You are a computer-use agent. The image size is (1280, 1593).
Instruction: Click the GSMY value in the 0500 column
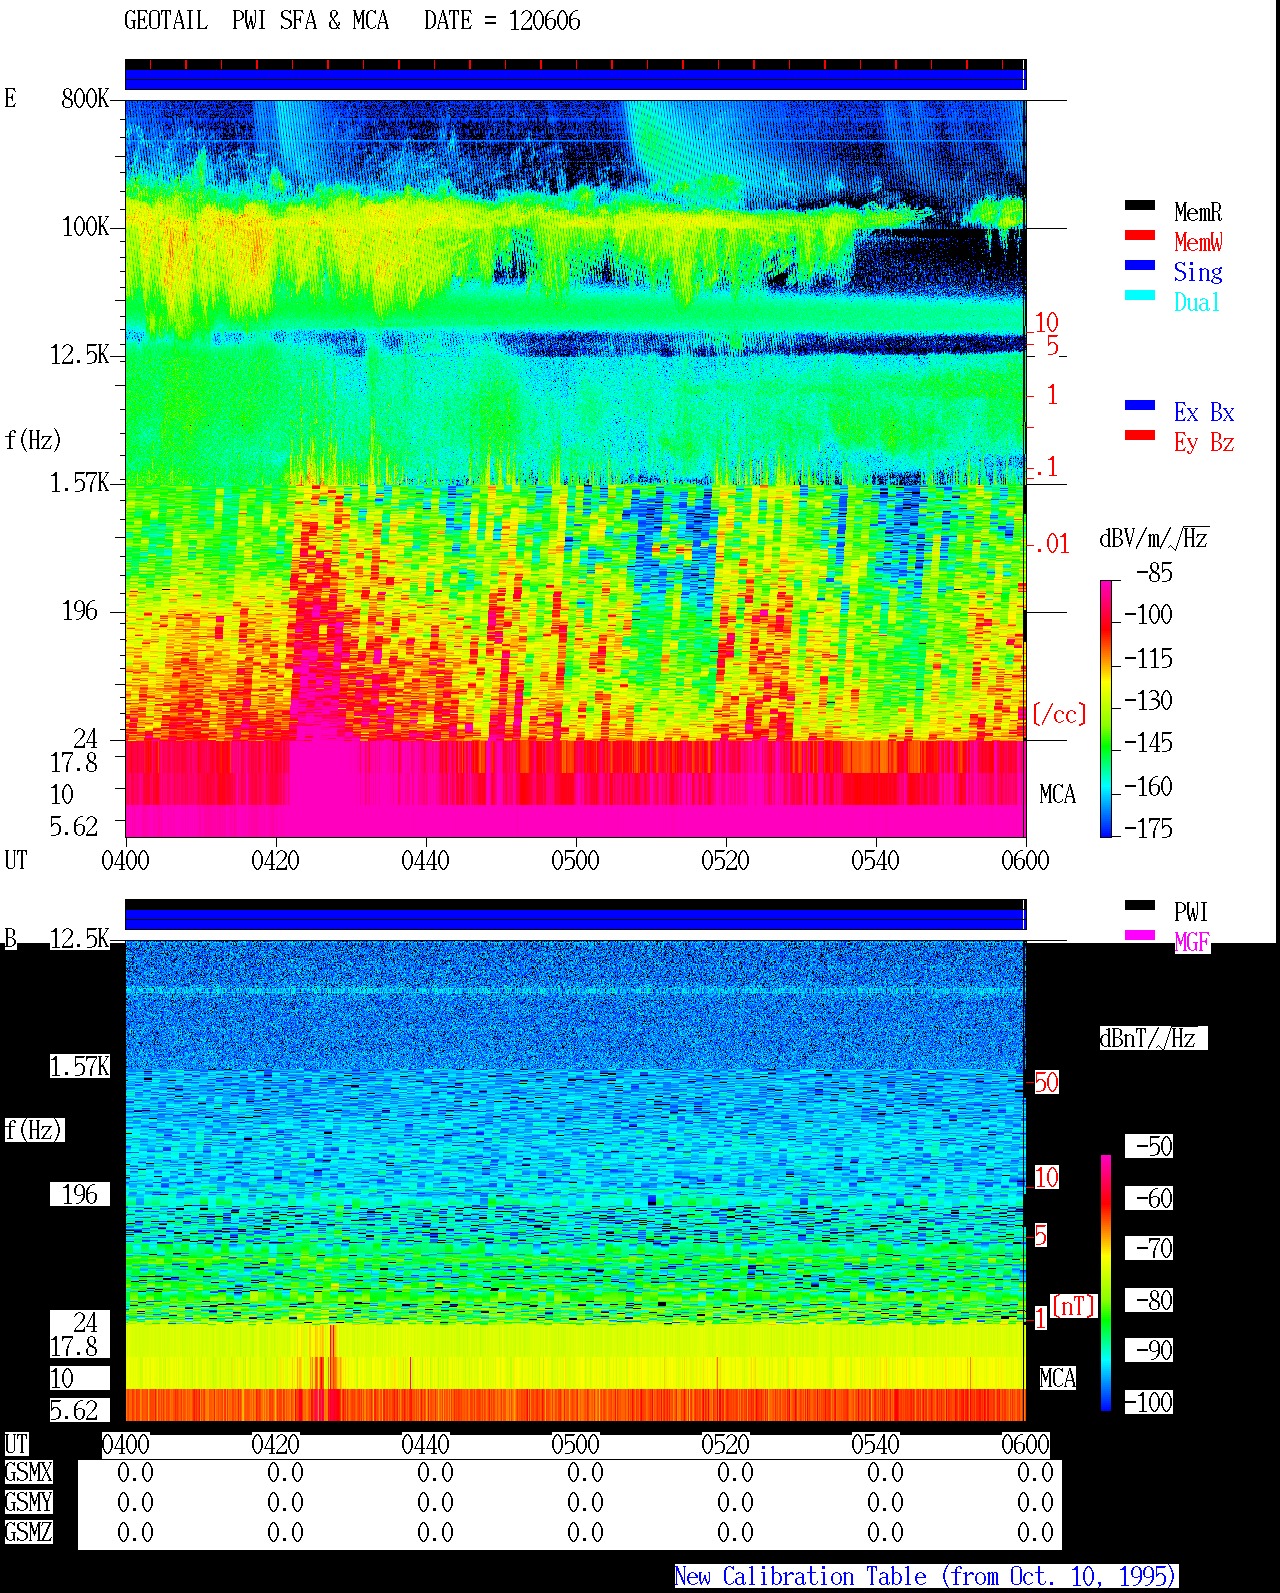(585, 1502)
